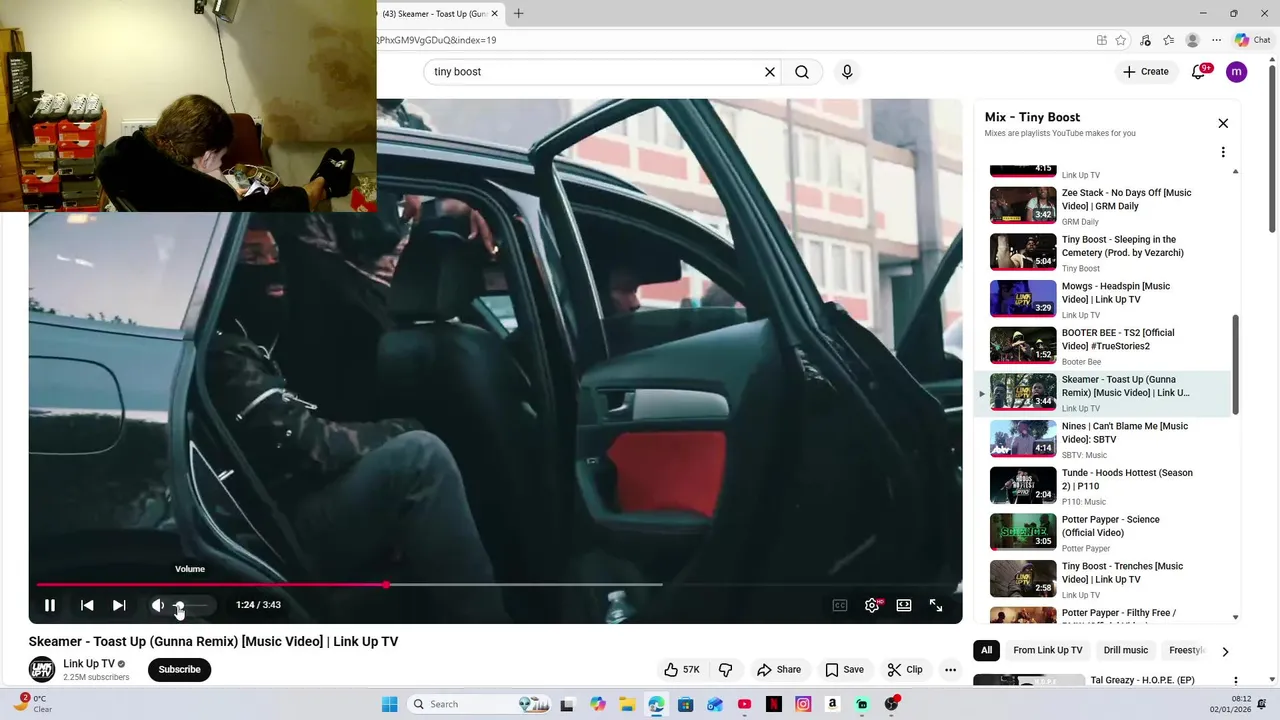Enter full screen mode
1280x720 pixels.
click(x=936, y=605)
